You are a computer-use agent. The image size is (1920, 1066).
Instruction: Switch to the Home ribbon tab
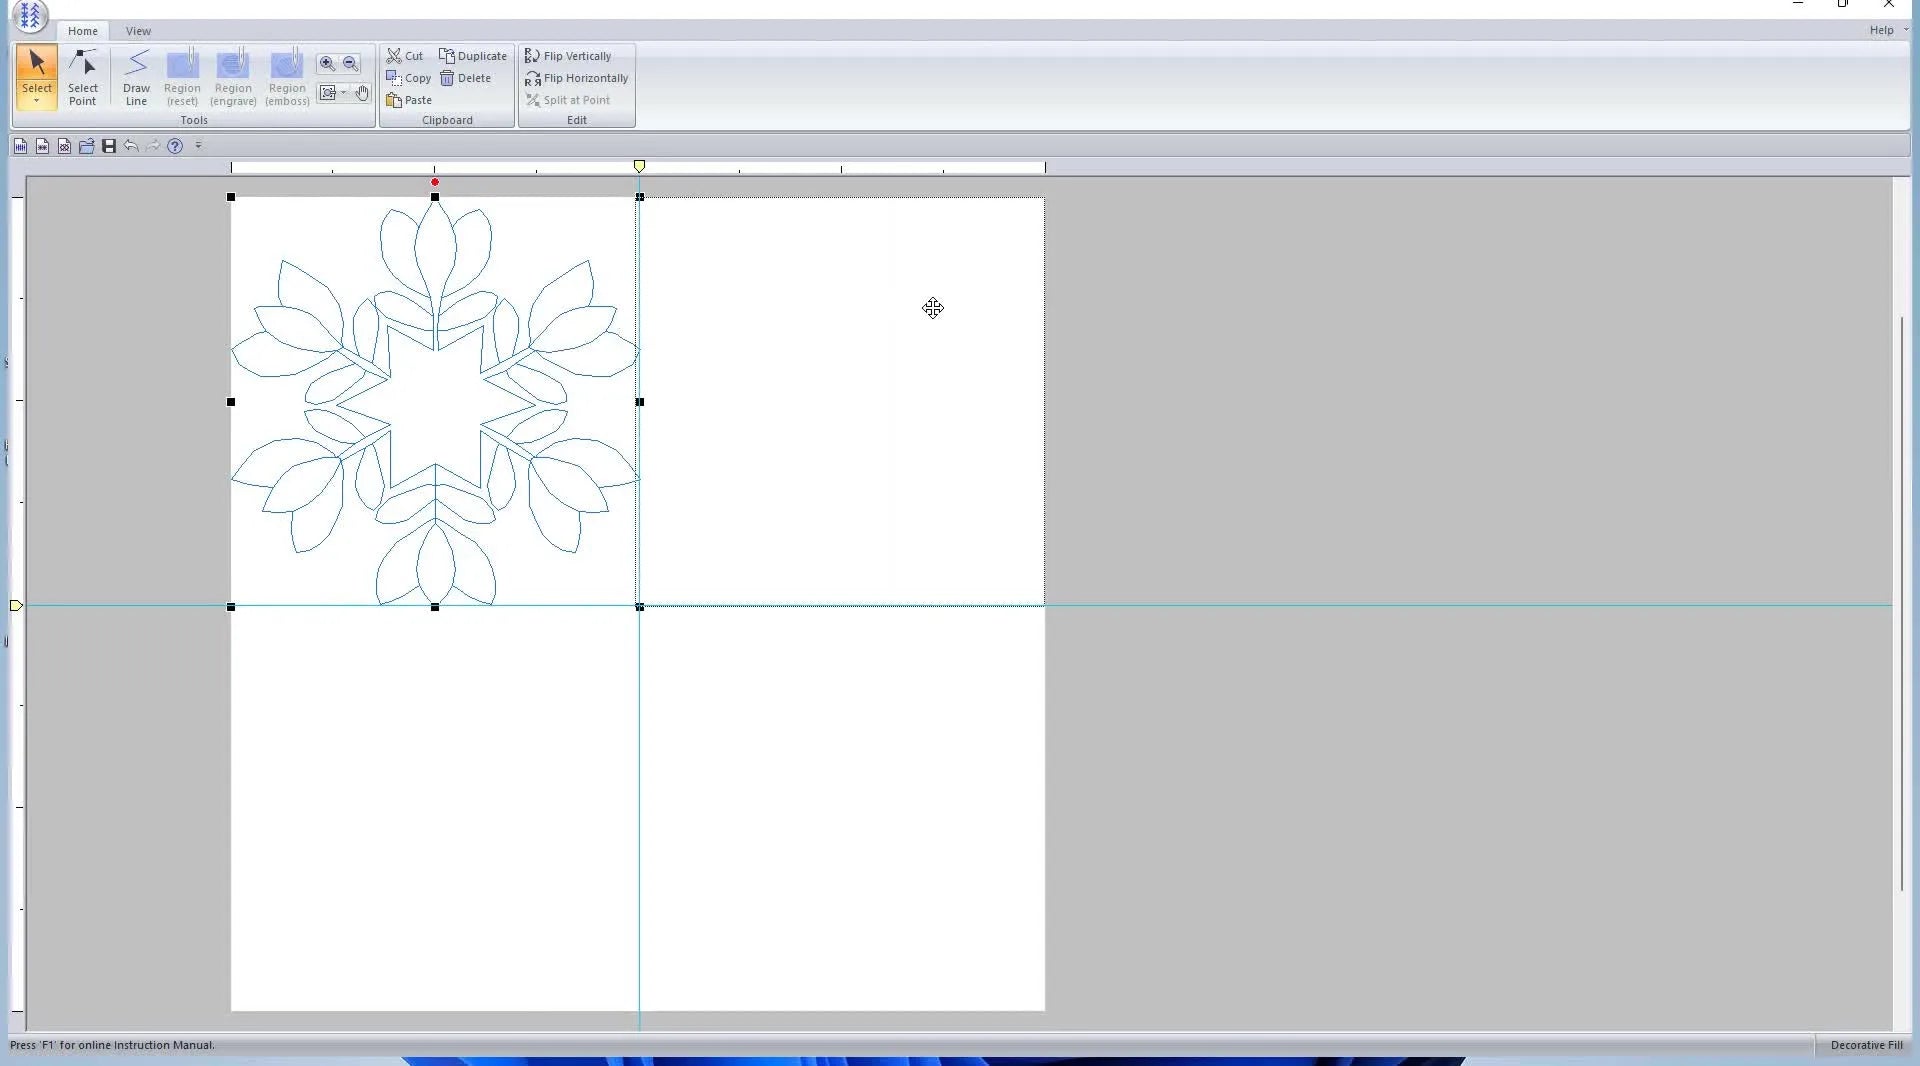(83, 31)
